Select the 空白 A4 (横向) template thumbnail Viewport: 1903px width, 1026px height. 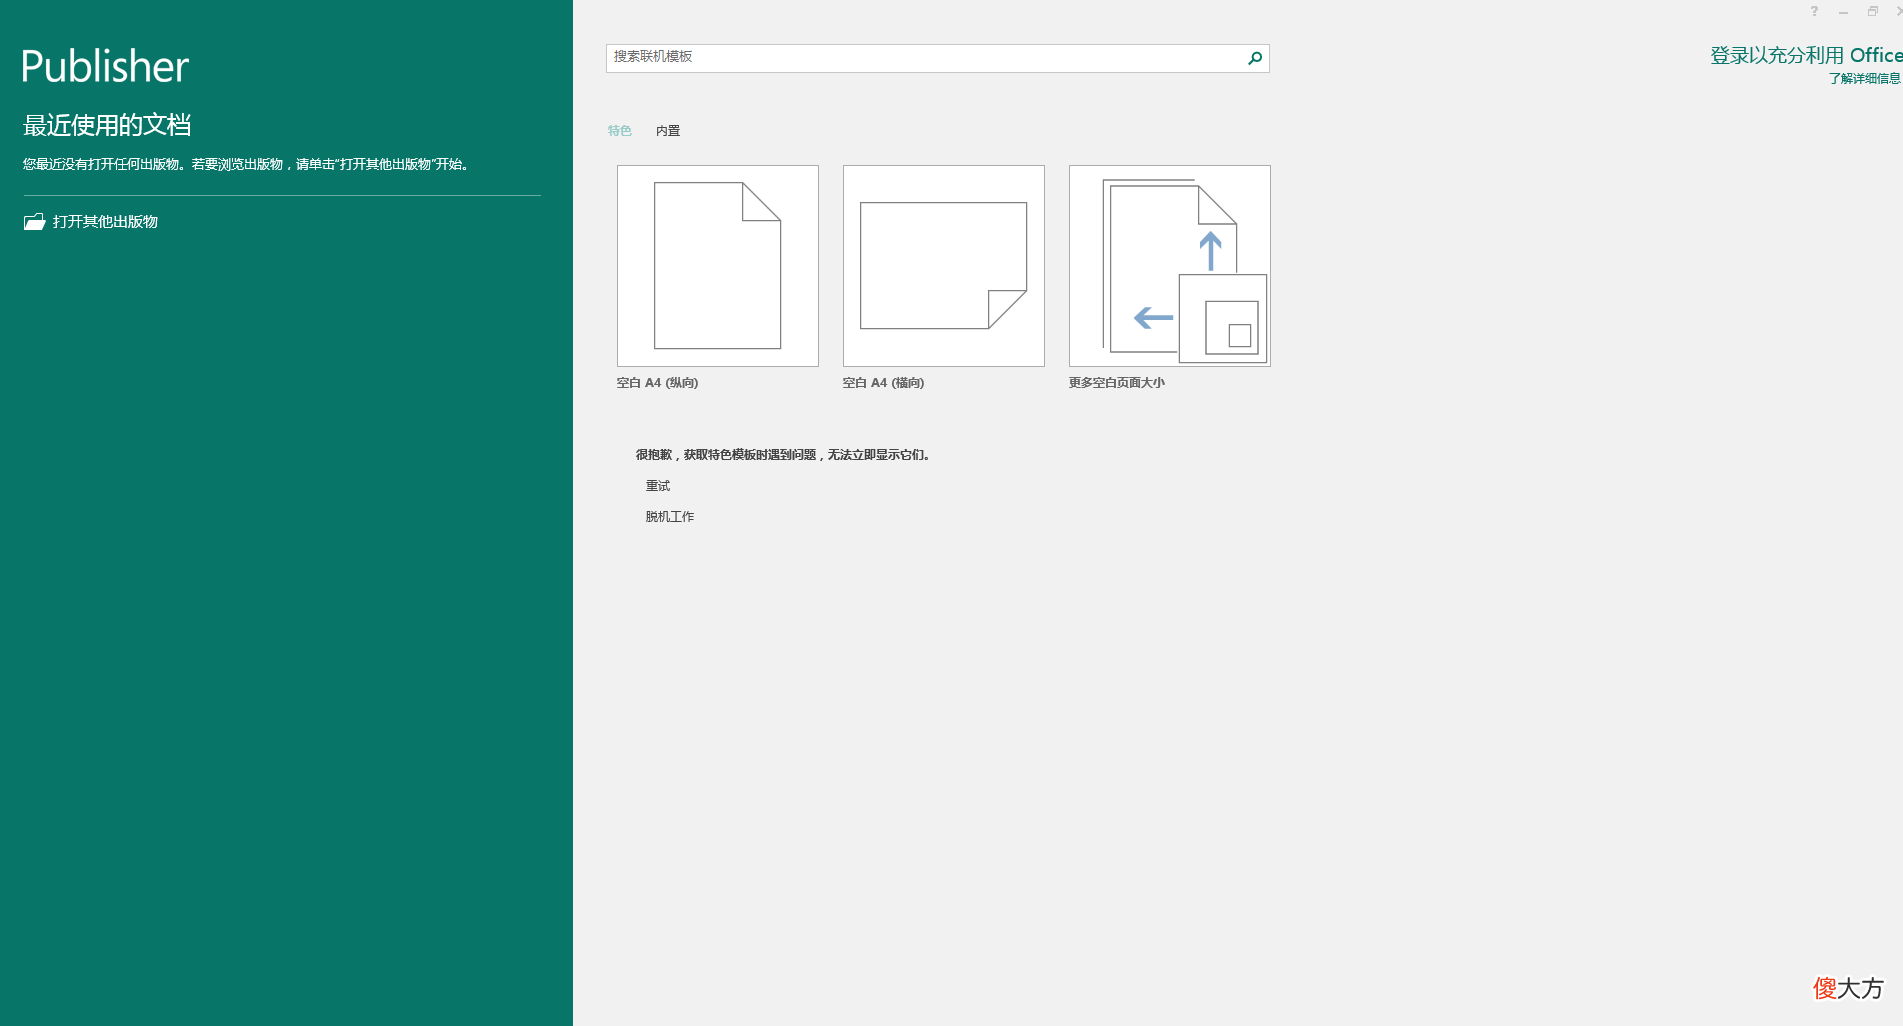pos(944,266)
